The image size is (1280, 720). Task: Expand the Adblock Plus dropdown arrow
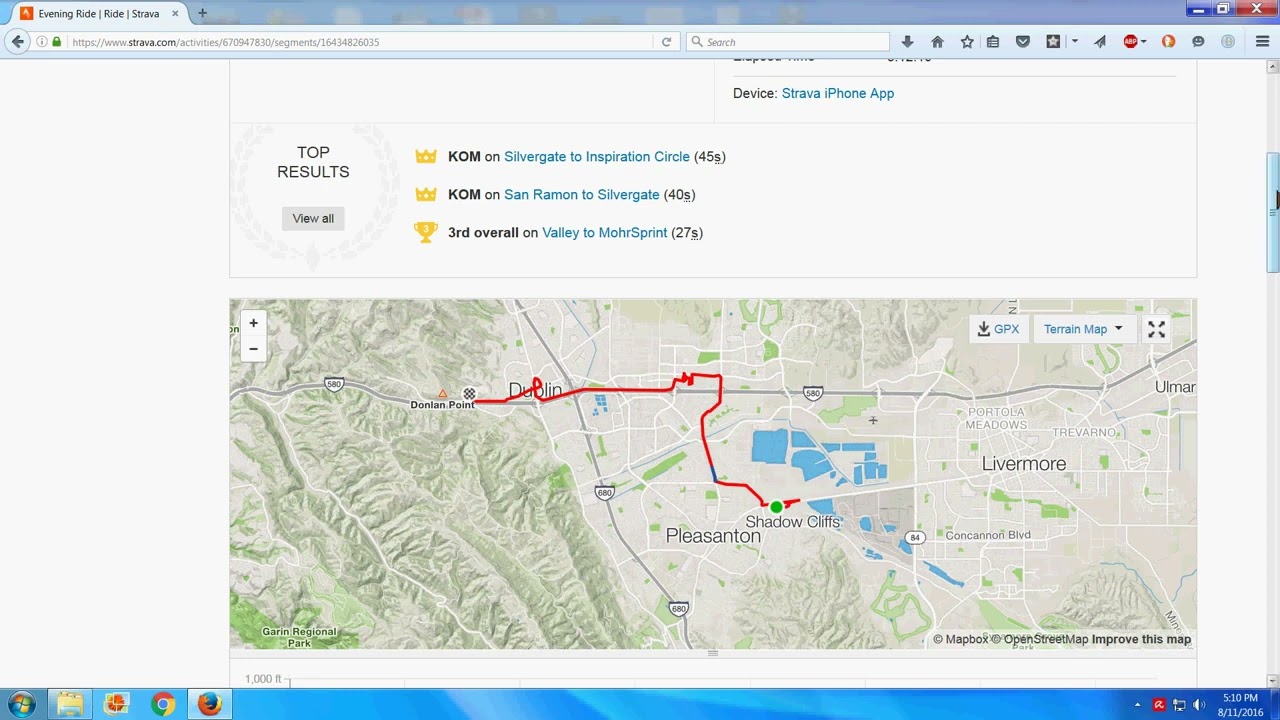(1144, 42)
